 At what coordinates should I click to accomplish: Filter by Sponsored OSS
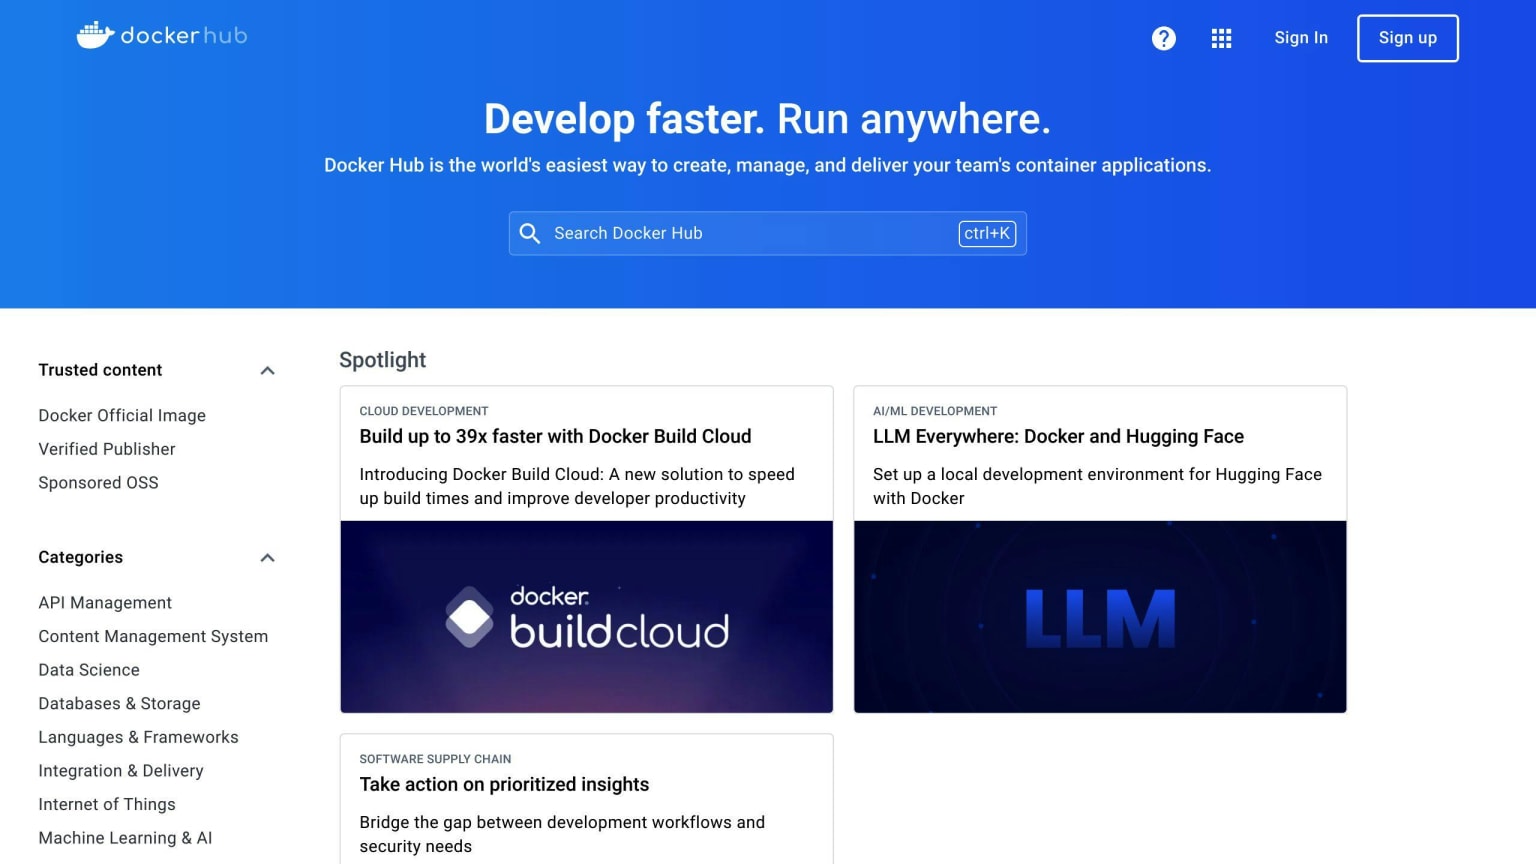(98, 482)
